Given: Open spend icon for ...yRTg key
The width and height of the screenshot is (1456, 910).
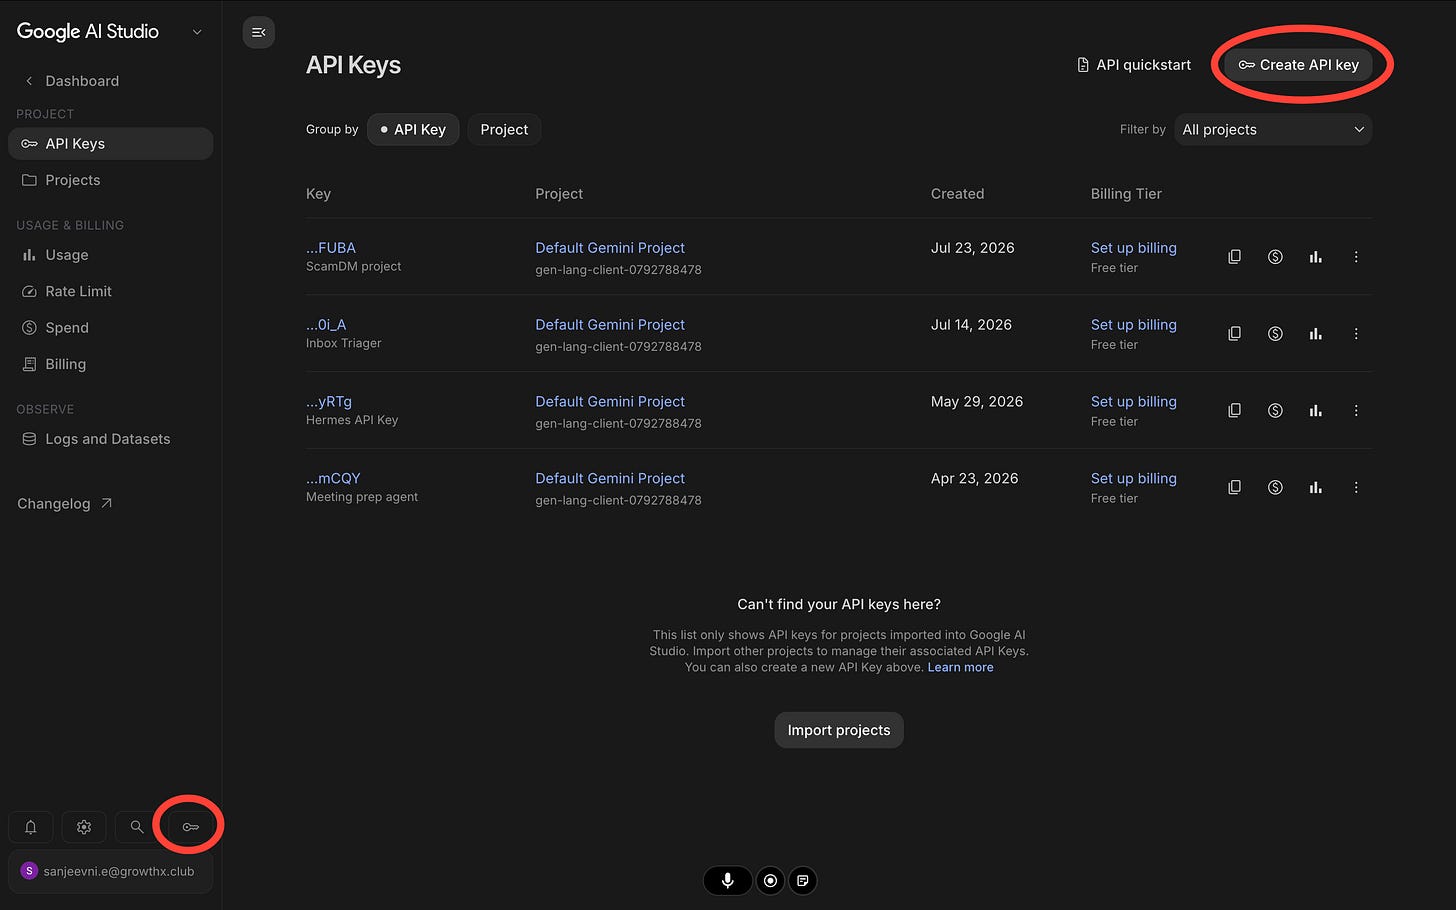Looking at the screenshot, I should point(1275,411).
